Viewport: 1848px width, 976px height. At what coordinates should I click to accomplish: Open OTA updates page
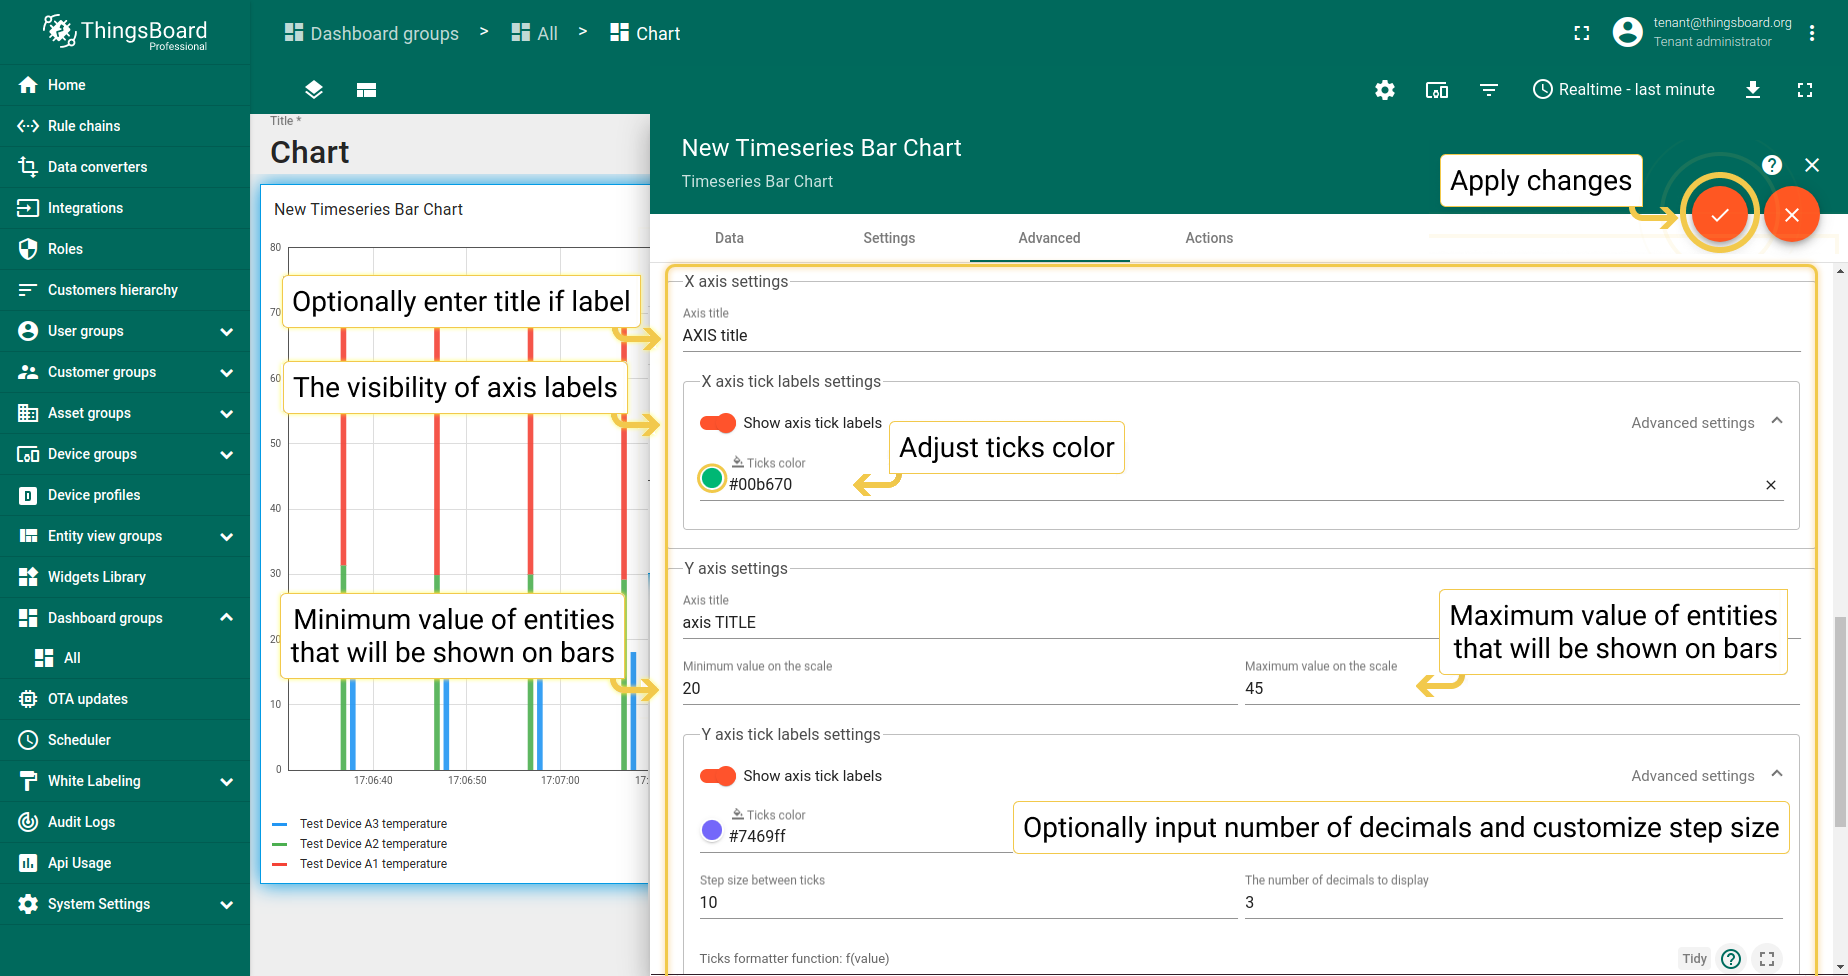tap(125, 699)
